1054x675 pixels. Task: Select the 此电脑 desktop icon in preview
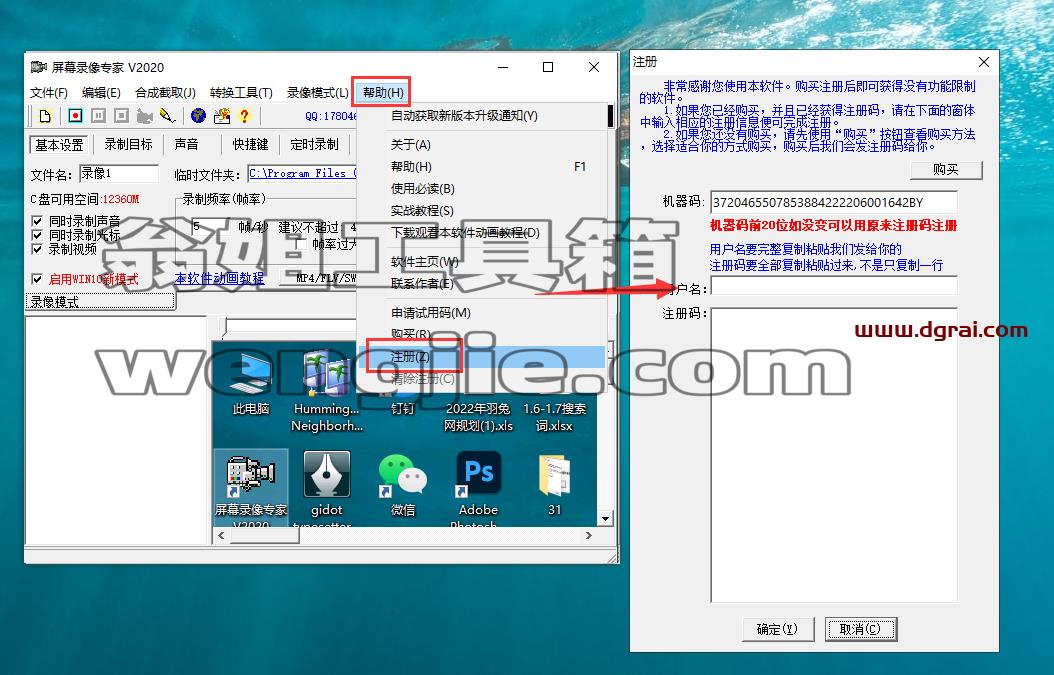(x=250, y=383)
